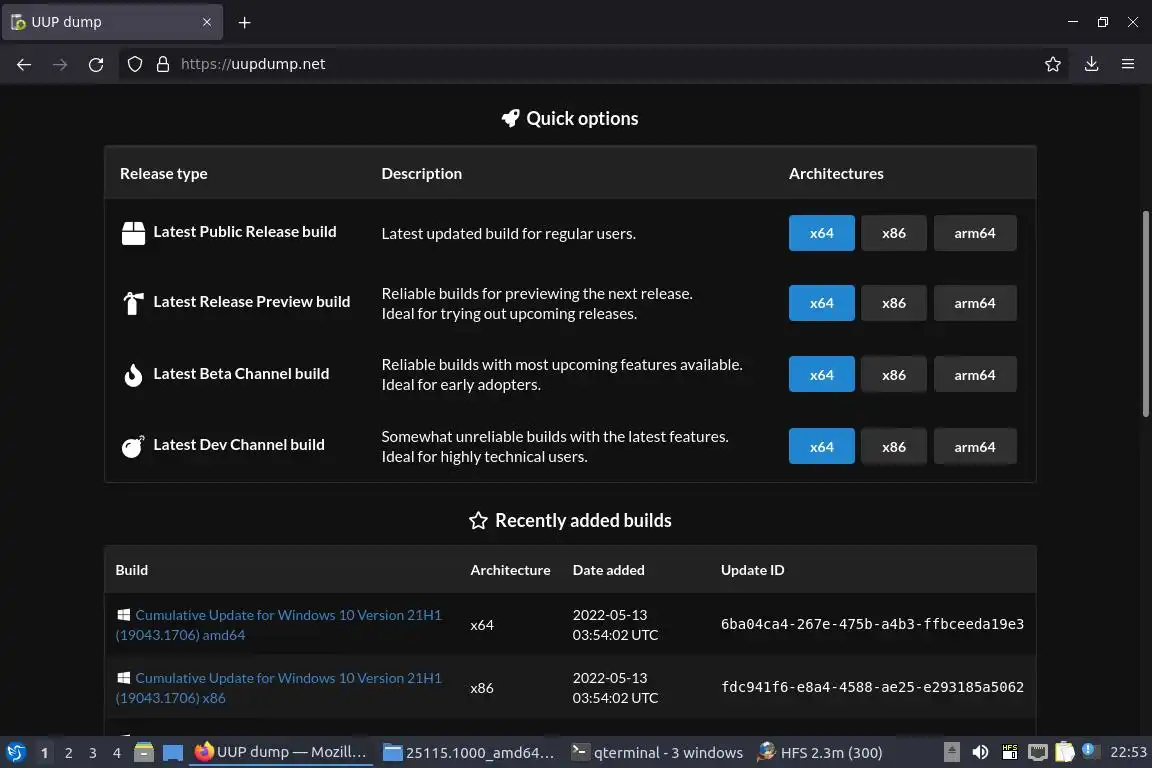
Task: Switch to 25115.1000_amd64 folder taskbar entry
Action: [468, 752]
